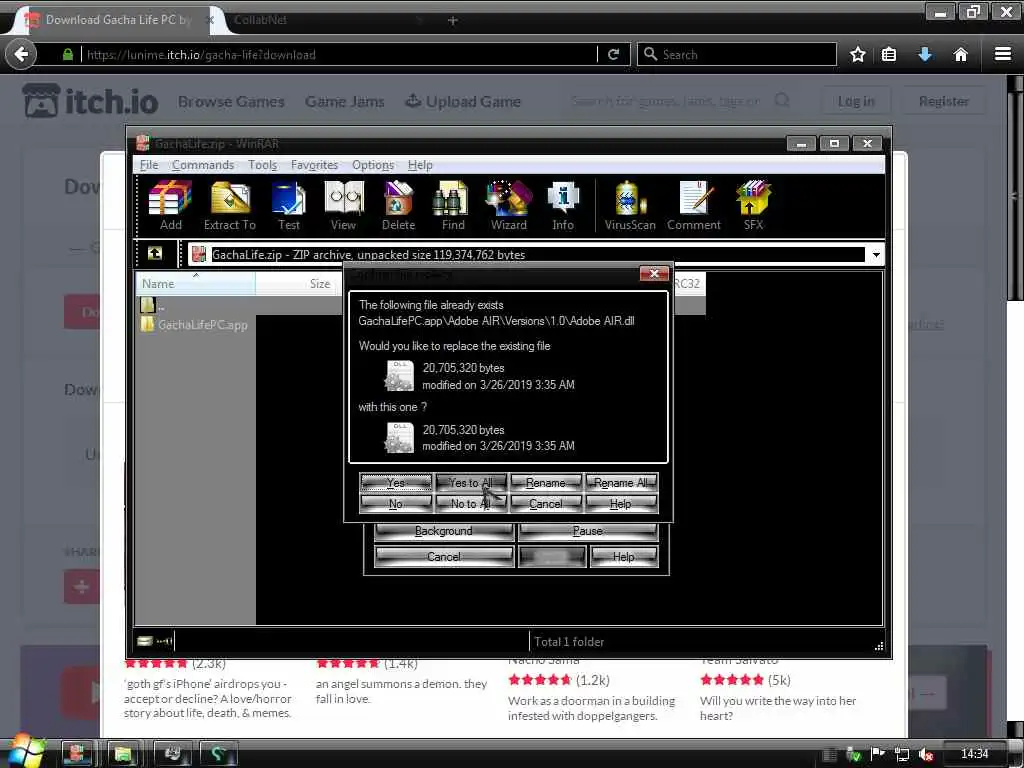Open a new browser tab
The height and width of the screenshot is (768, 1024).
453,20
